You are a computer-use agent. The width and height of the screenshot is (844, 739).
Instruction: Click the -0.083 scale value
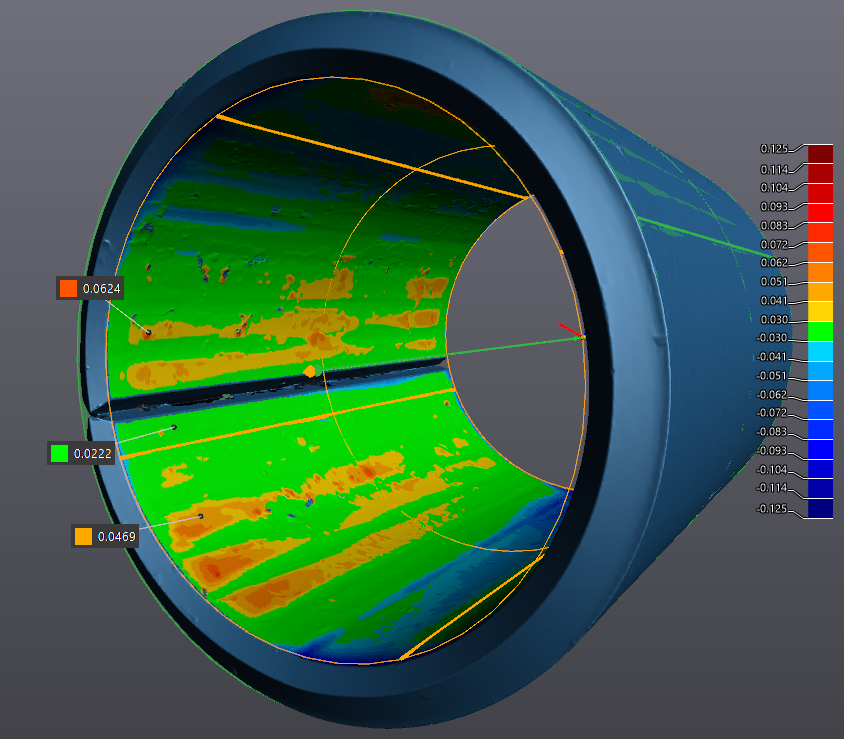[772, 432]
